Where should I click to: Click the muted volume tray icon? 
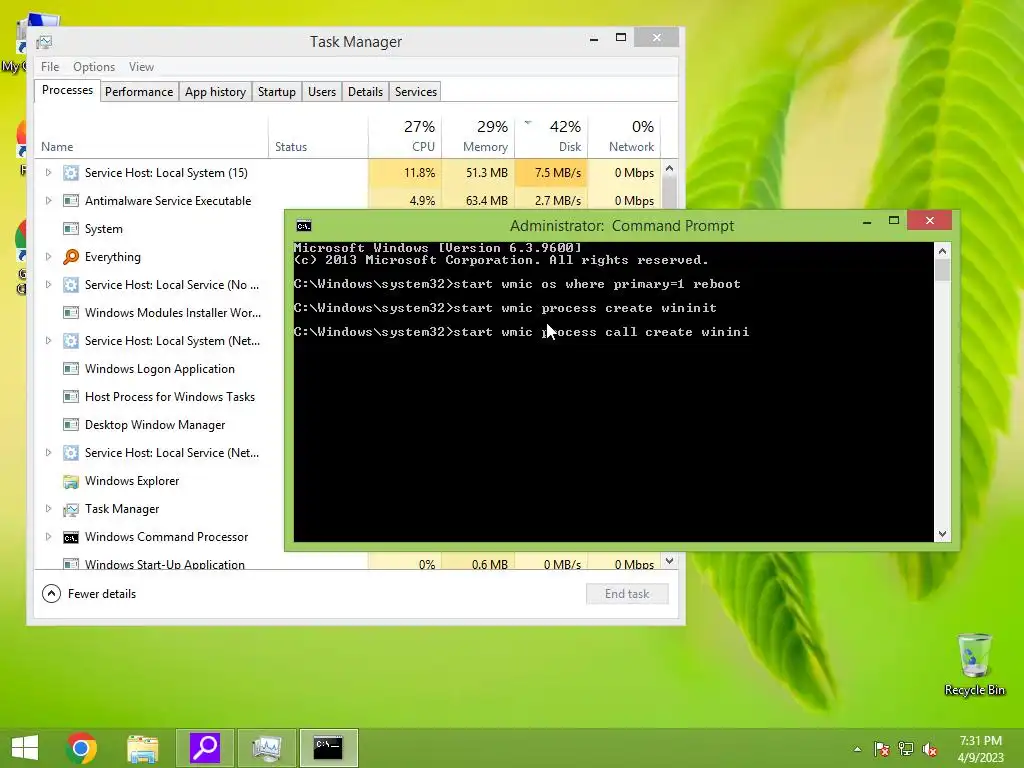click(x=930, y=749)
